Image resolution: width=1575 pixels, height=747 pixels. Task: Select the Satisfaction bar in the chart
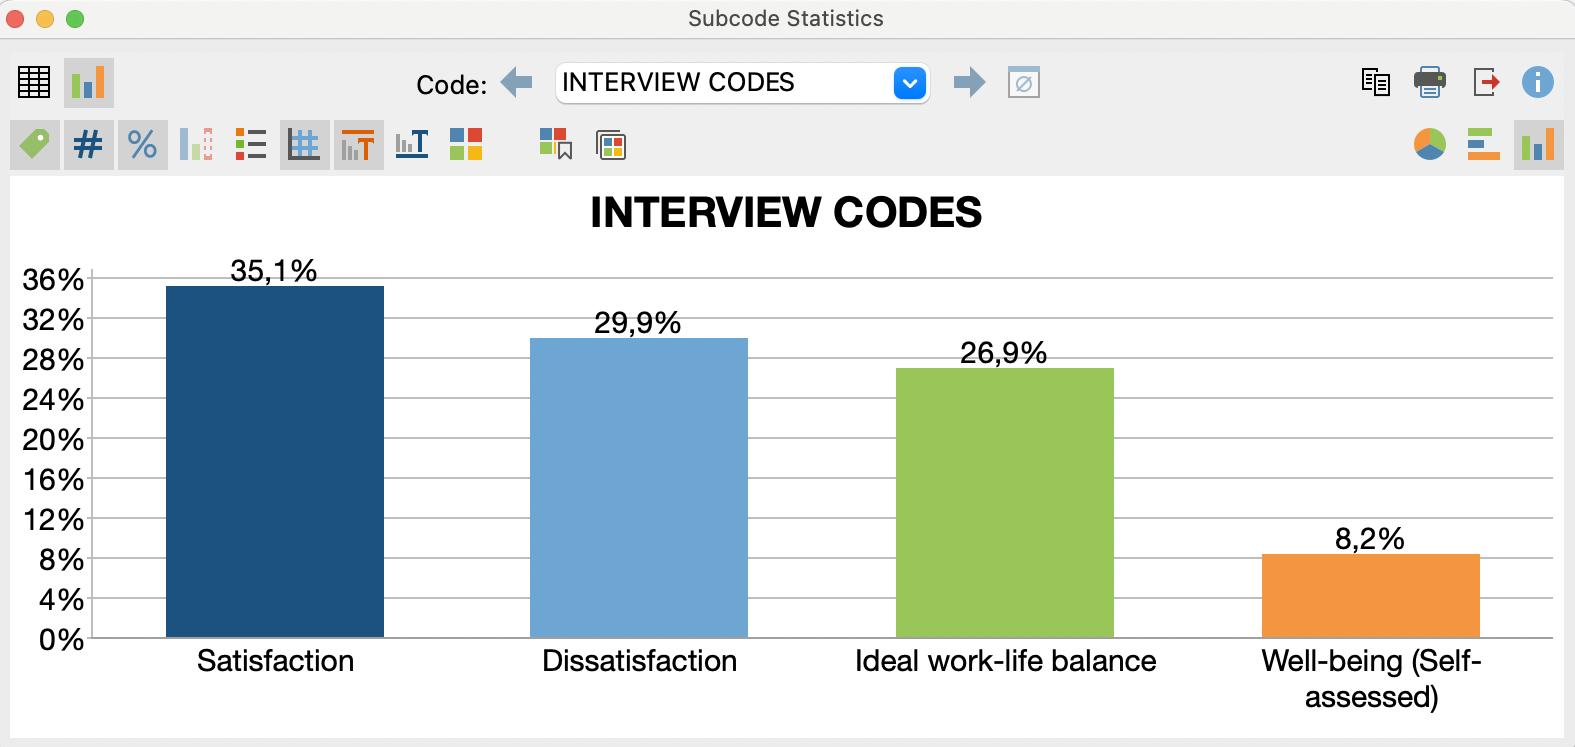(x=275, y=460)
